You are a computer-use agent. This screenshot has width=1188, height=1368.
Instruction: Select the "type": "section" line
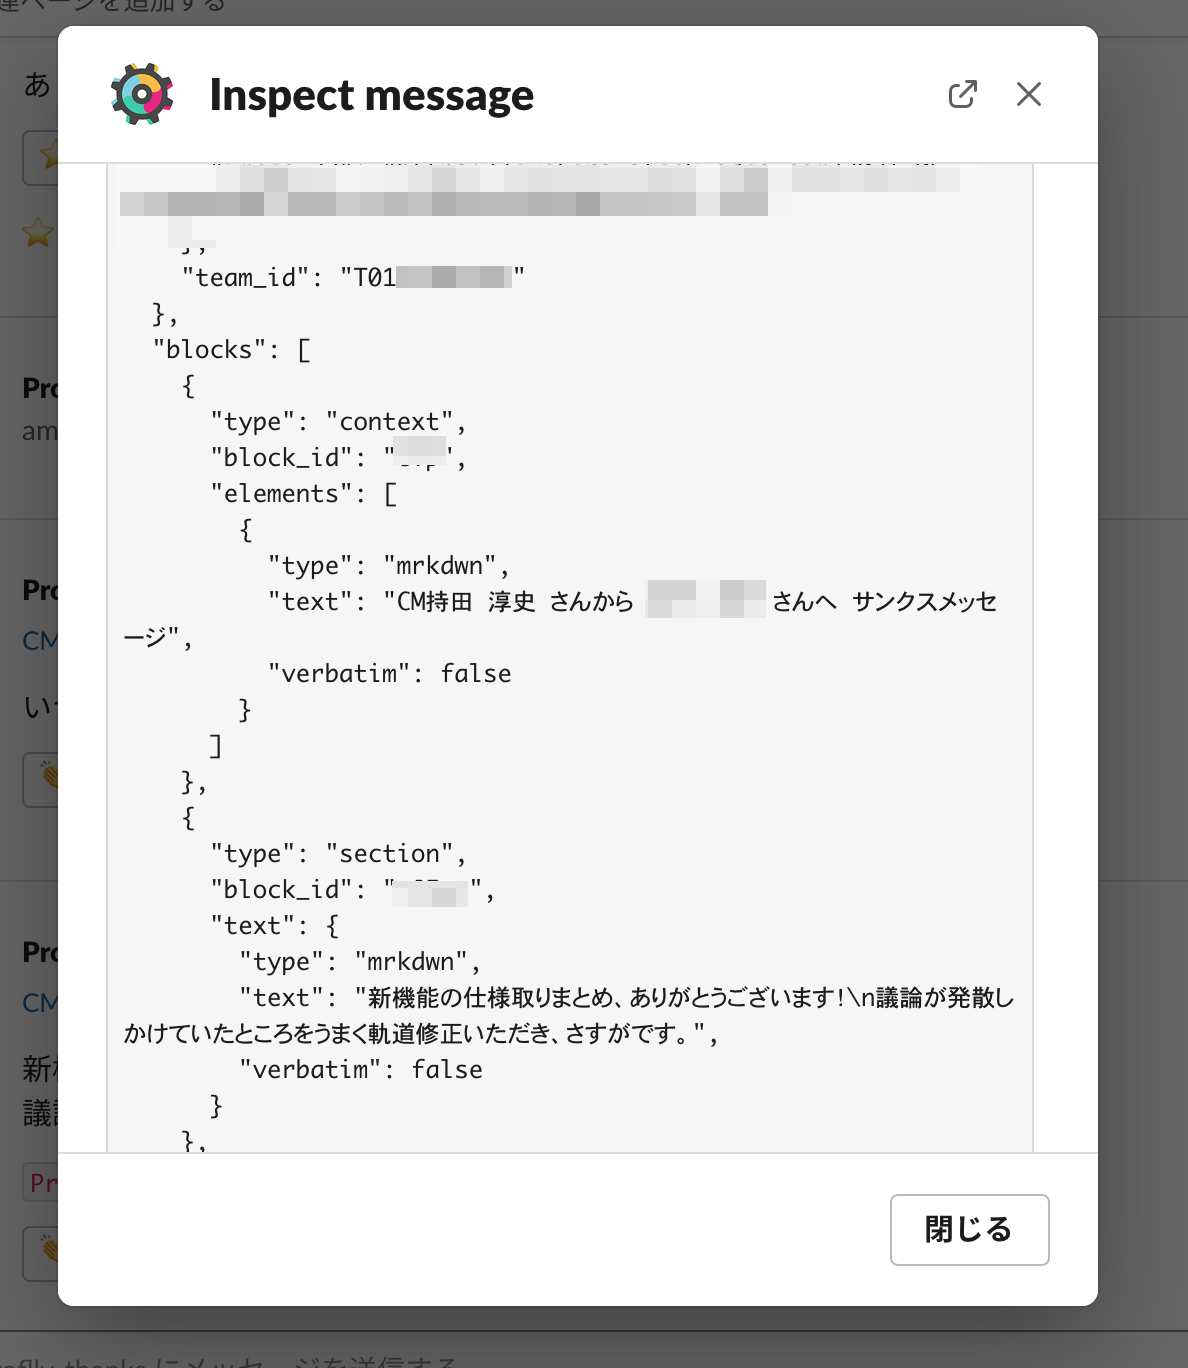click(x=338, y=853)
